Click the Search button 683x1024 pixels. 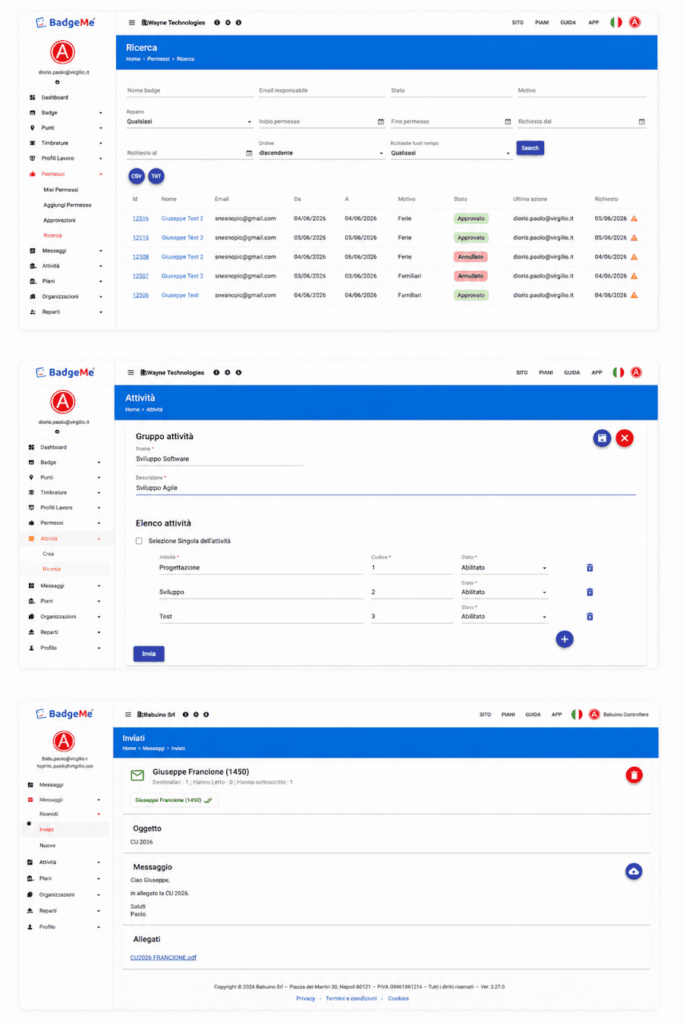pos(530,148)
